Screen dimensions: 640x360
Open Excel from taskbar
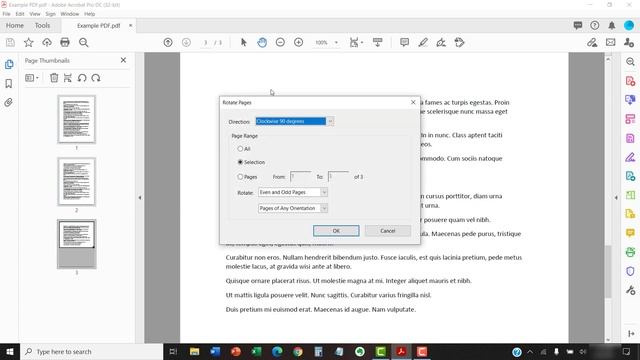(256, 351)
